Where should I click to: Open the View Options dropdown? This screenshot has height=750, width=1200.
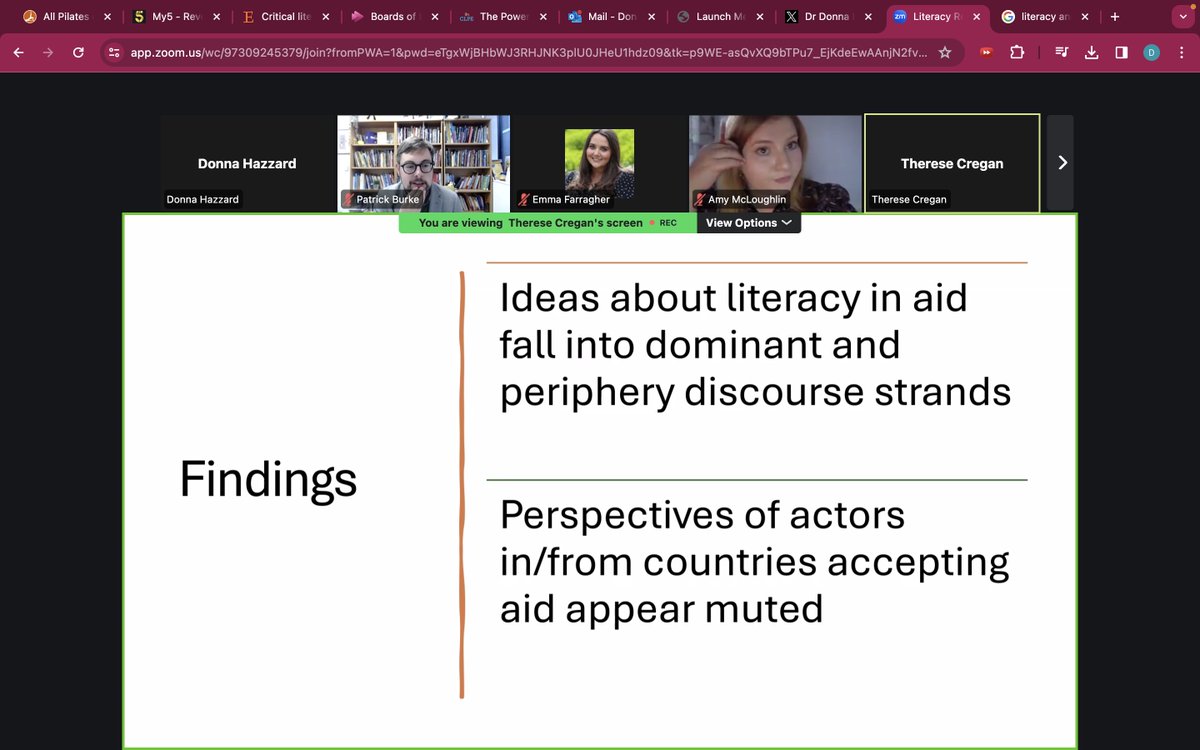(749, 223)
